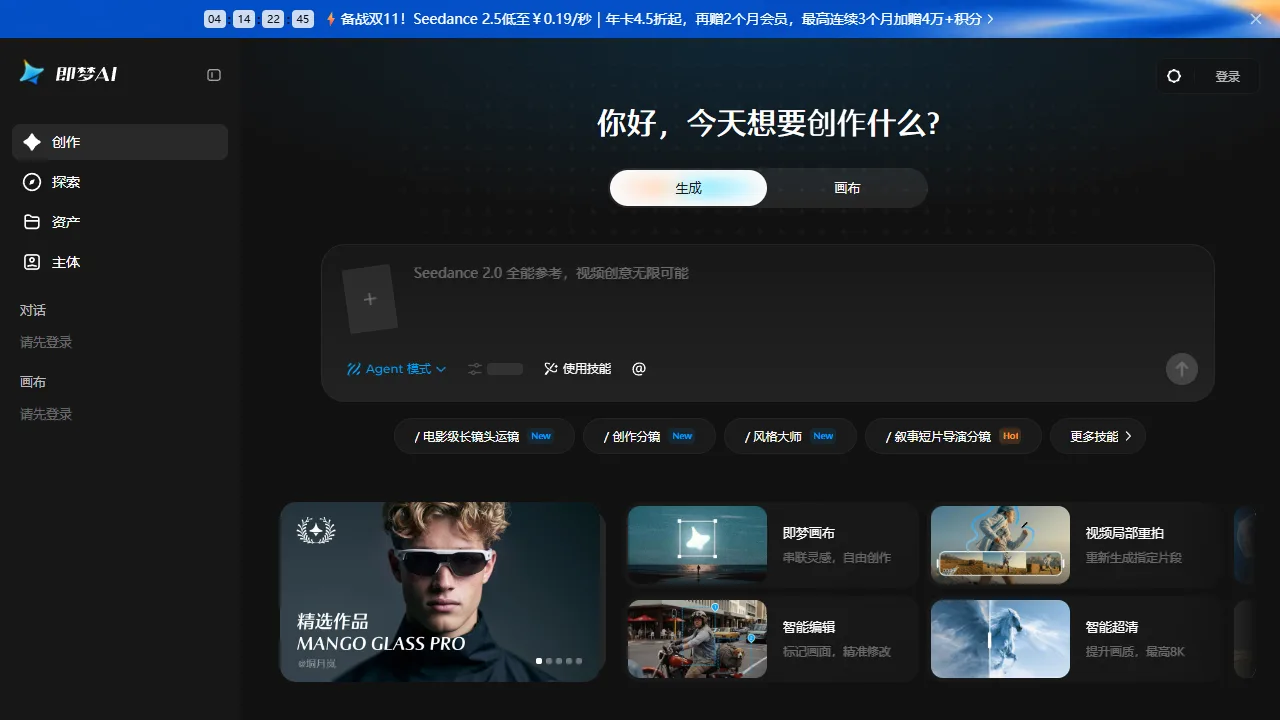Click 请先登录 under 对话
This screenshot has width=1280, height=720.
click(x=46, y=342)
